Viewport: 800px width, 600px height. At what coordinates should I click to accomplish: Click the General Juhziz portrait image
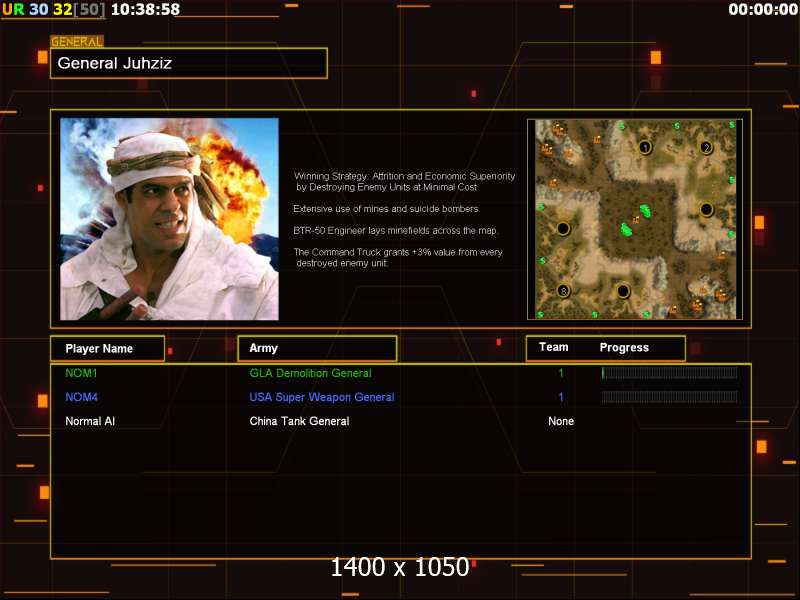[169, 219]
